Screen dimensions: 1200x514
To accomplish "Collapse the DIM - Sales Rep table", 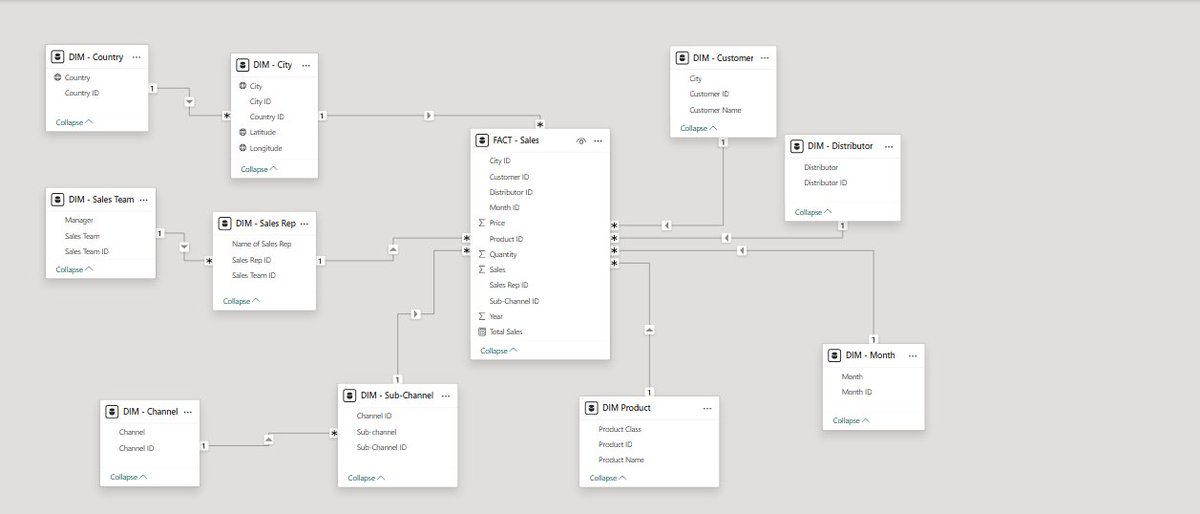I will pos(242,300).
